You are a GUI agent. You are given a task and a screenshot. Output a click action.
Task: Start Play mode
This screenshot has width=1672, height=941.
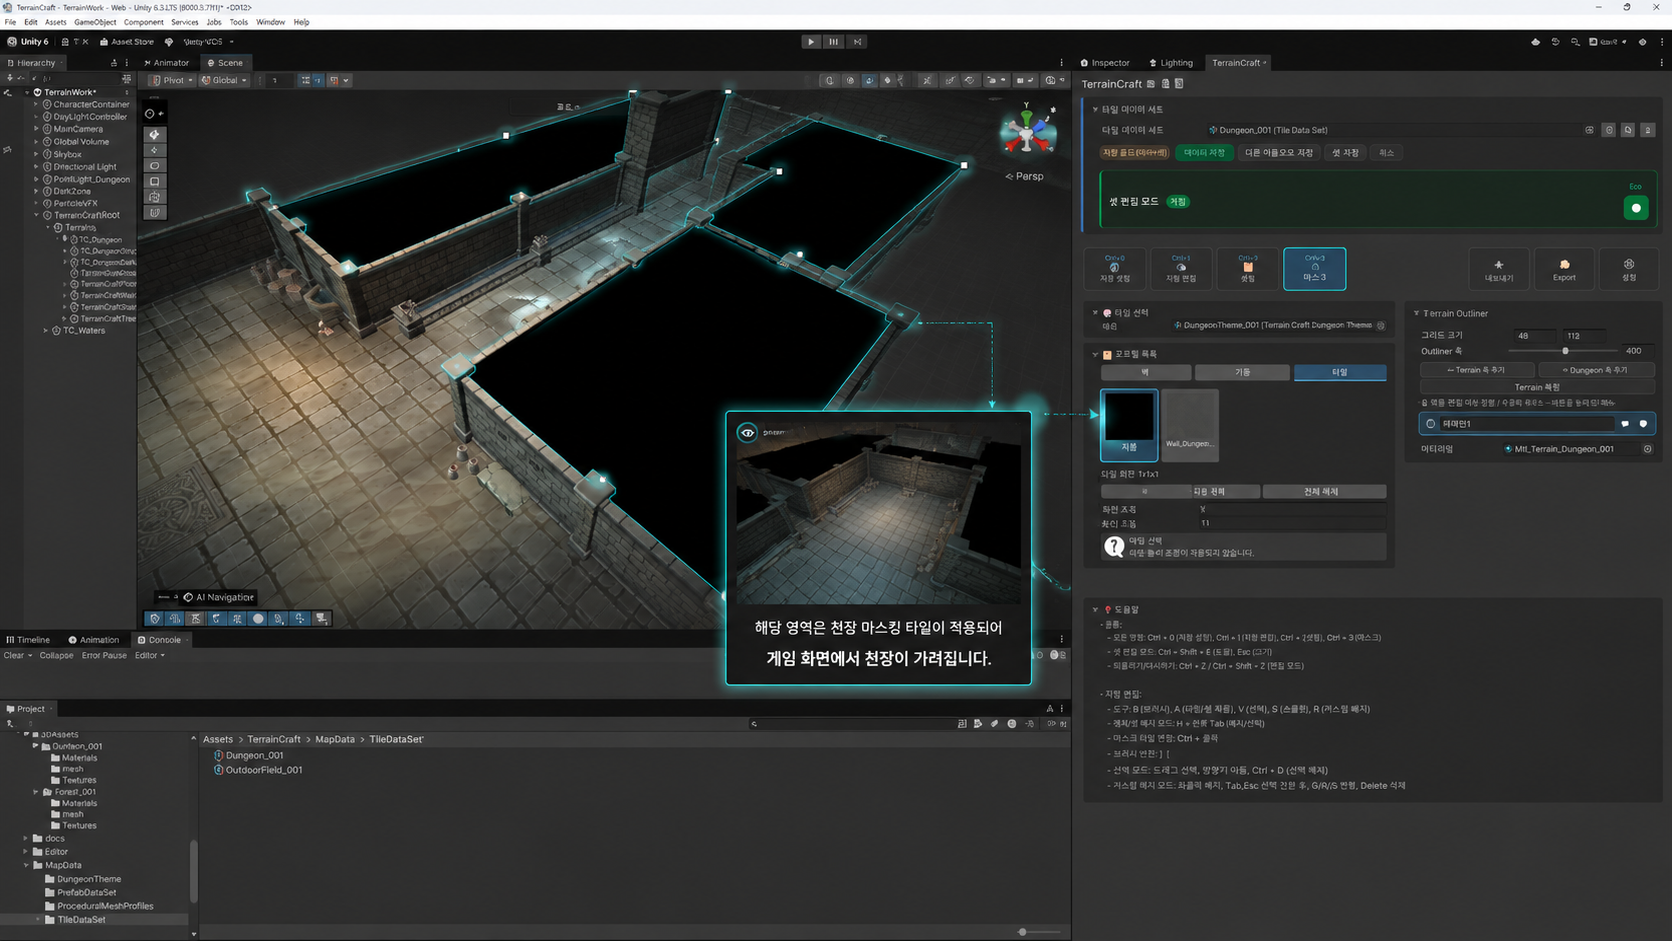click(x=811, y=42)
